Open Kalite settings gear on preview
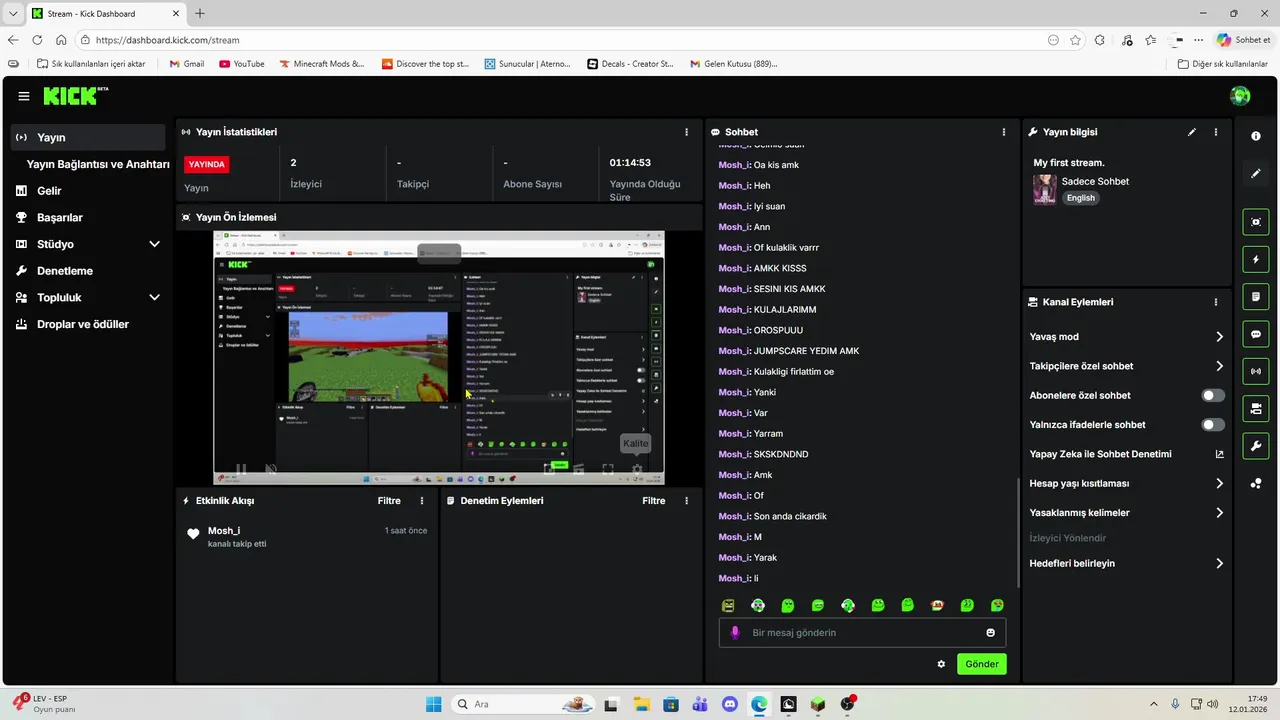 (637, 469)
